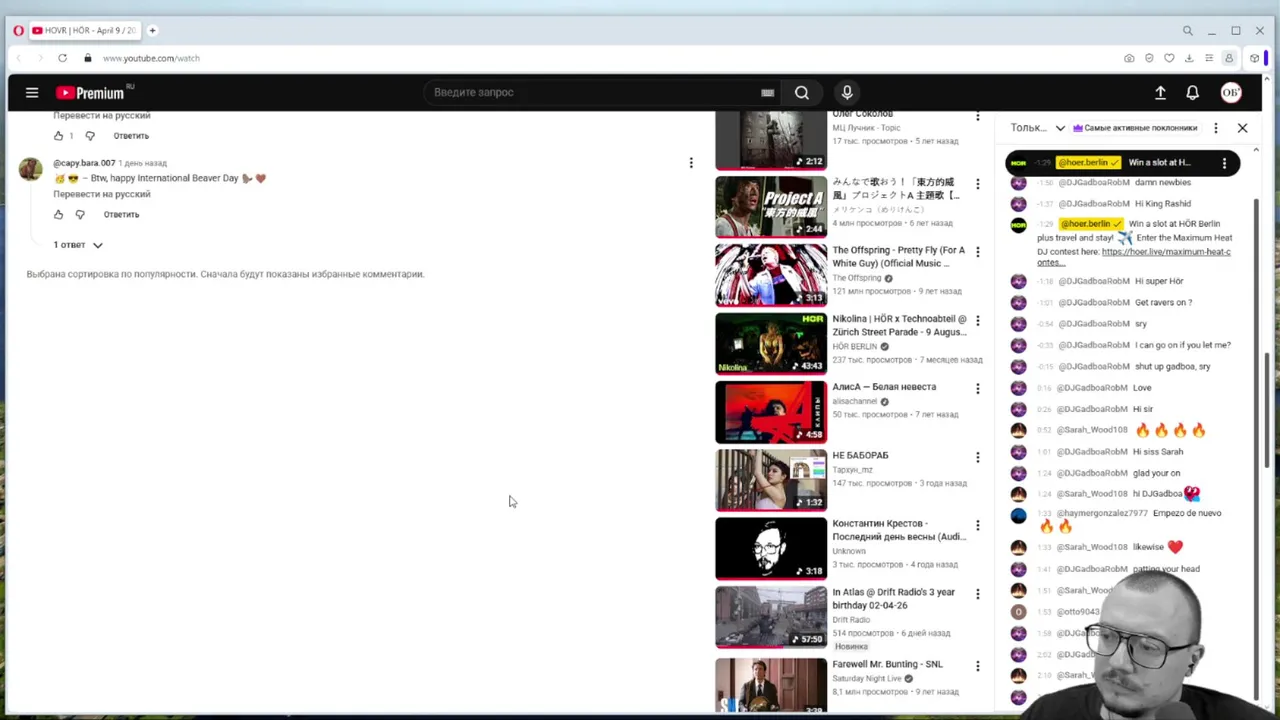This screenshot has height=720, width=1280.
Task: Open options for НЕ БАБОРАБ video
Action: 977,457
